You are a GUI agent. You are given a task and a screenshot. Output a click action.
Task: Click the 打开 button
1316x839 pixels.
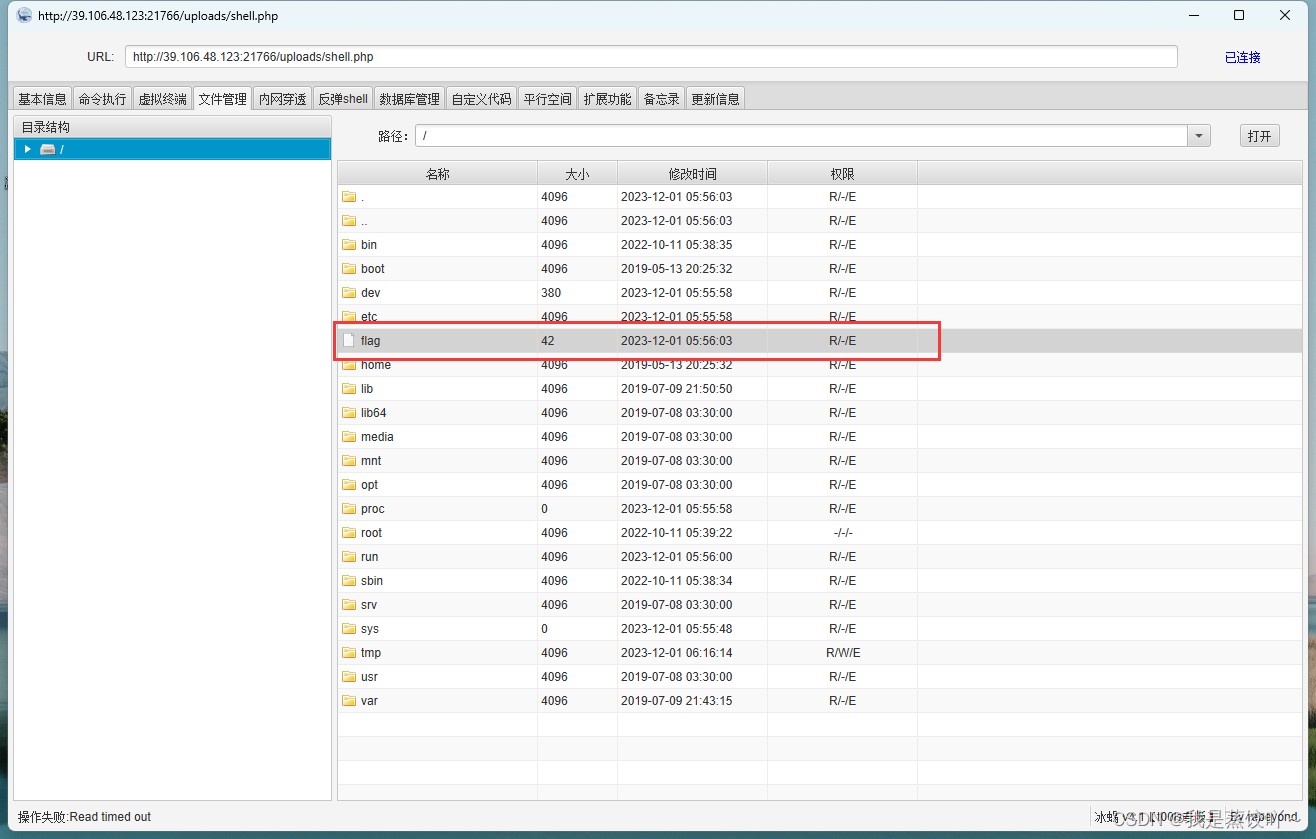pyautogui.click(x=1259, y=136)
